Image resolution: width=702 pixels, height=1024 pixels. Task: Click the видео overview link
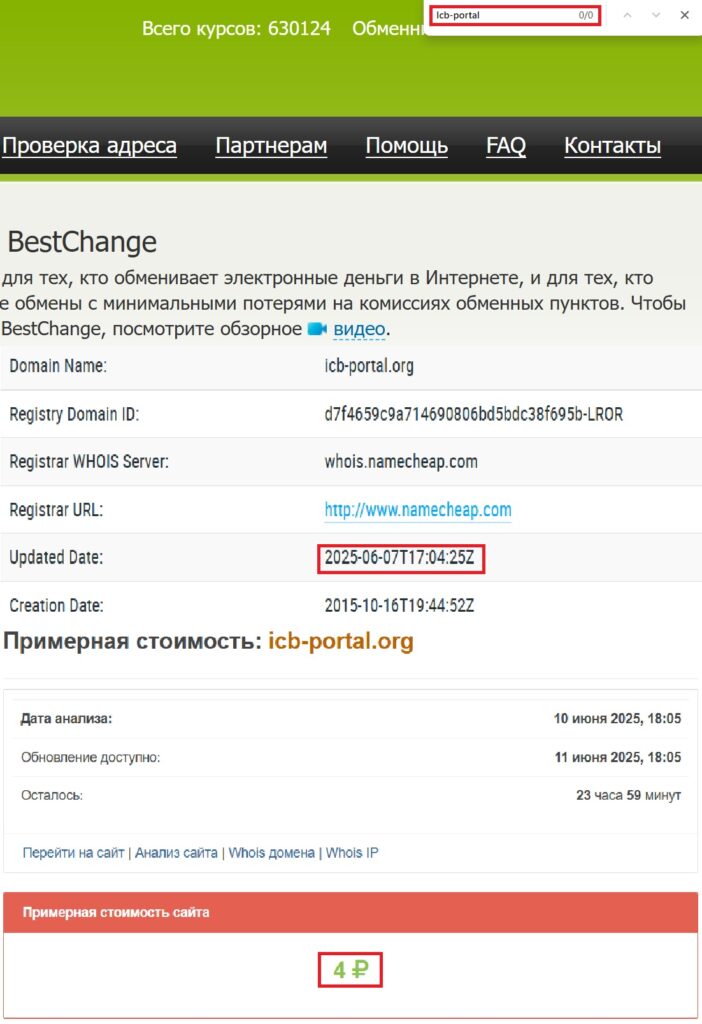pyautogui.click(x=359, y=328)
